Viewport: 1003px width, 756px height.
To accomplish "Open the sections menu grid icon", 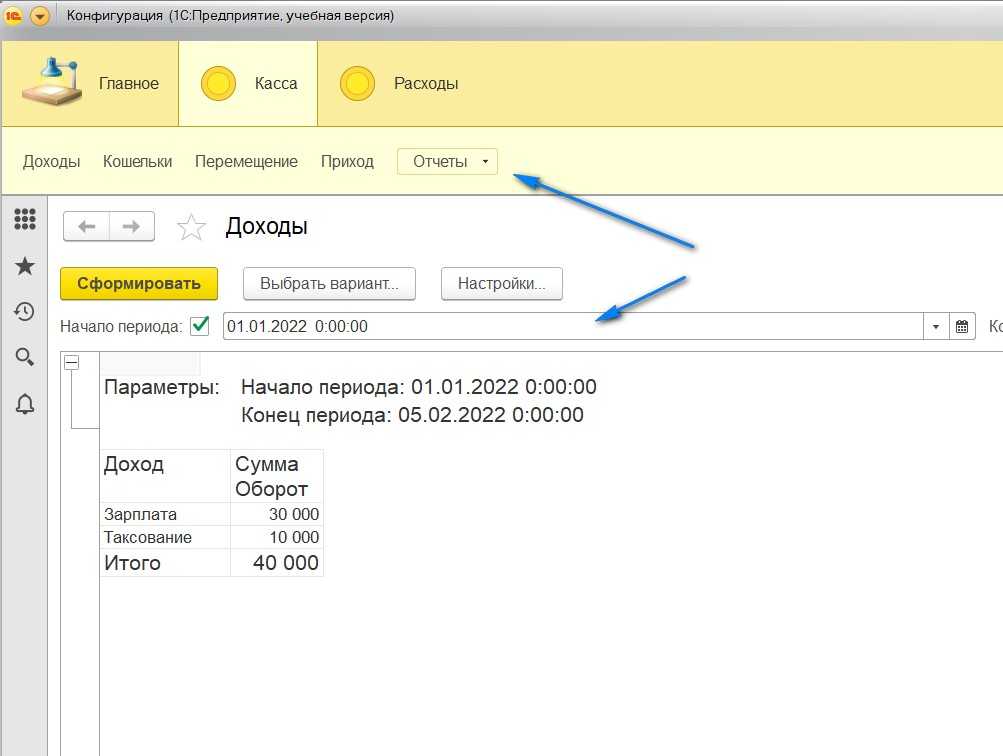I will [x=24, y=219].
